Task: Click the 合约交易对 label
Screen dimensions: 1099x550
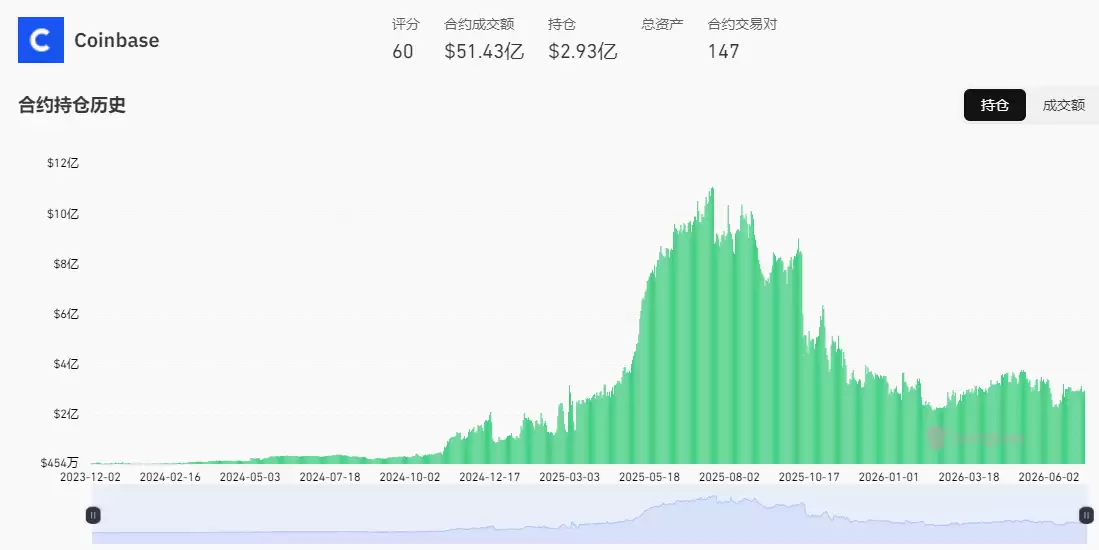Action: [742, 24]
